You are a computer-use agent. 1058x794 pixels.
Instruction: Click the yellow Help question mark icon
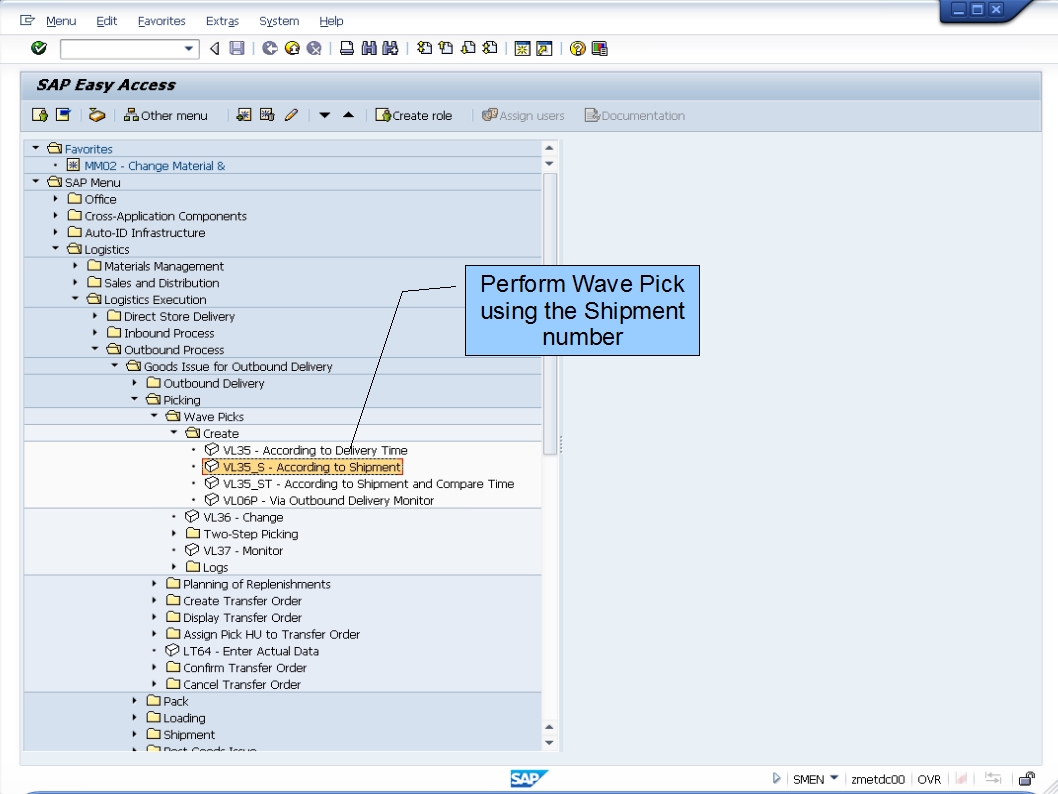tap(578, 48)
